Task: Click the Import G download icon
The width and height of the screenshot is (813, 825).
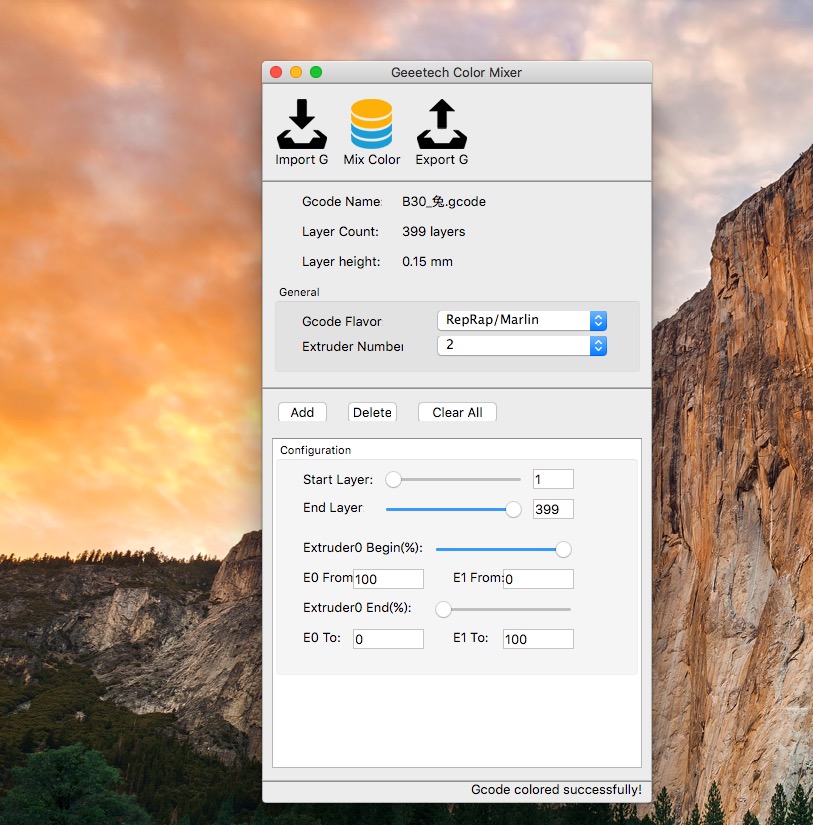Action: click(x=301, y=125)
